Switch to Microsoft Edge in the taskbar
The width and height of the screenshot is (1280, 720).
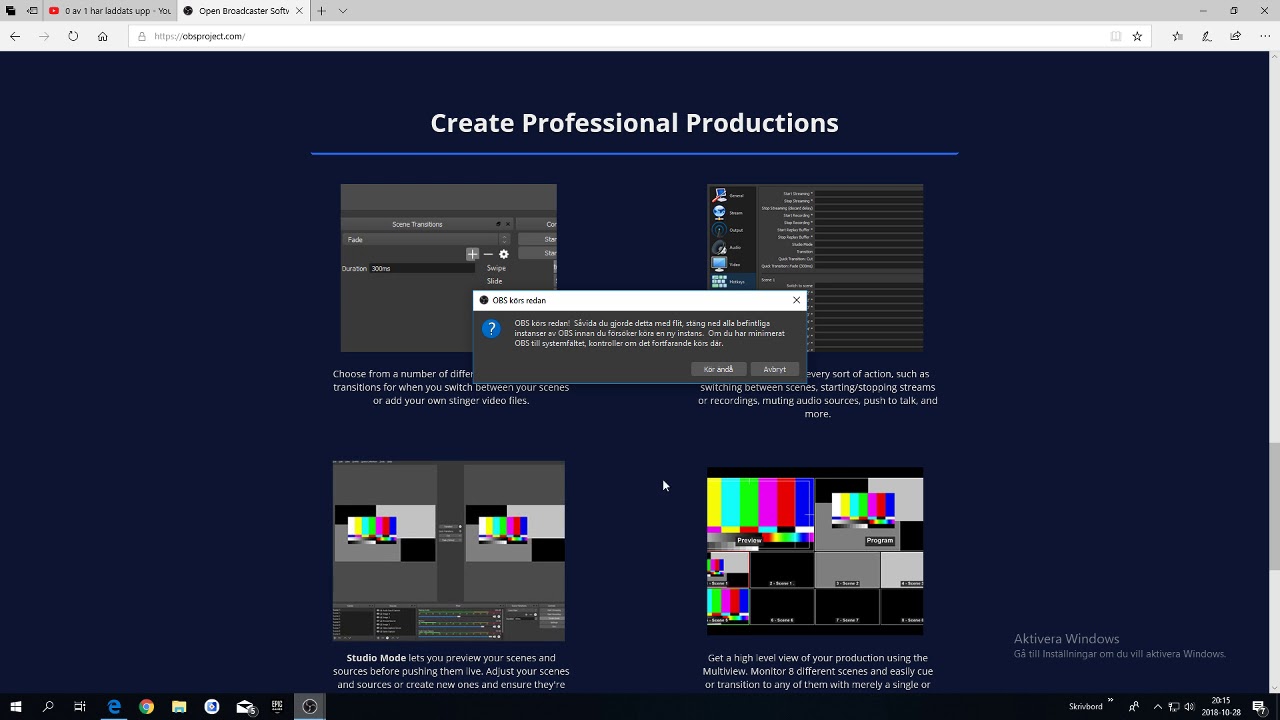coord(114,707)
